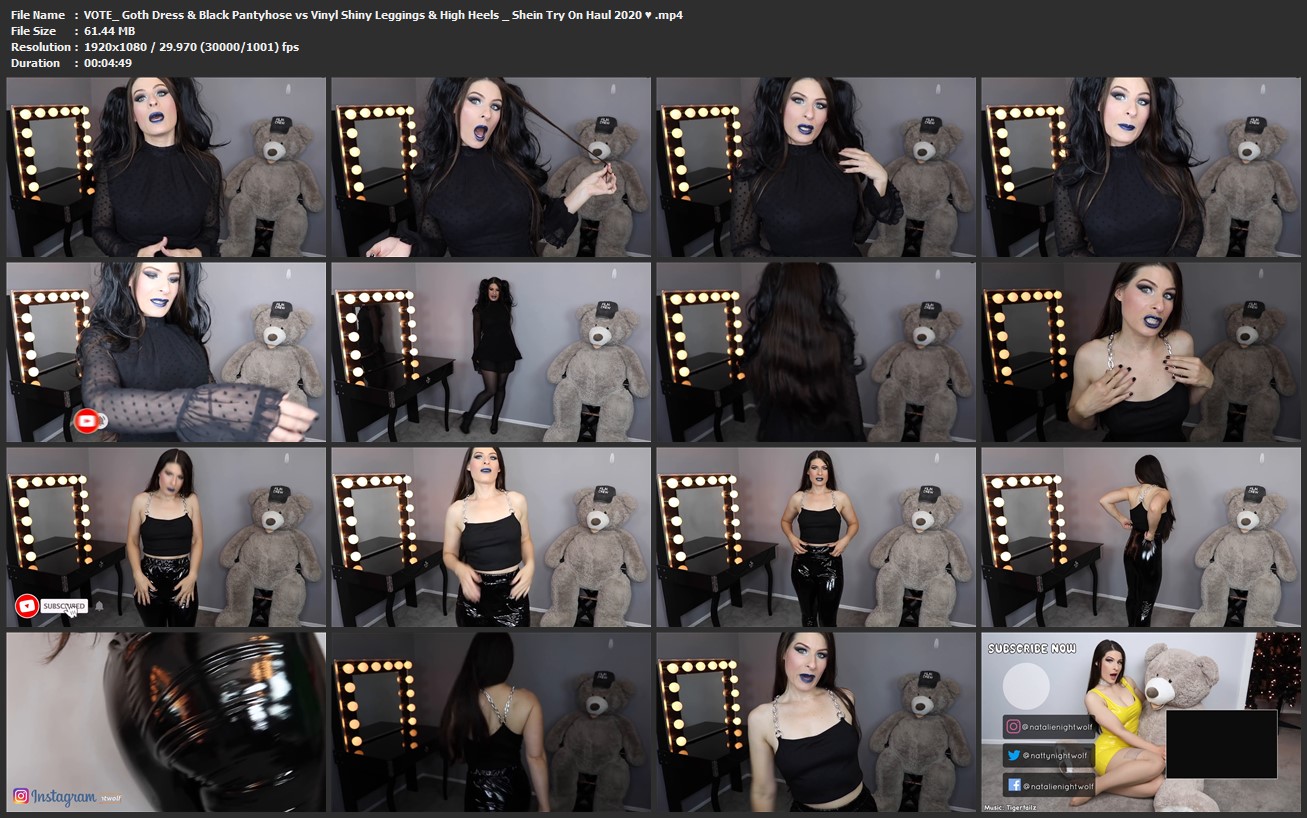Select the thumbnail showing hair from behind
1307x818 pixels.
click(x=816, y=352)
